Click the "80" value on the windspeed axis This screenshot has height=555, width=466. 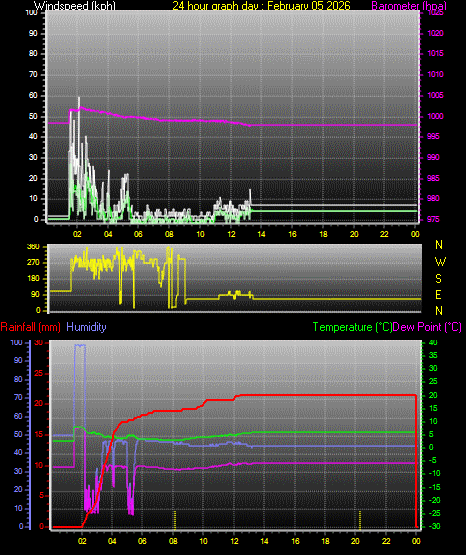coord(33,53)
